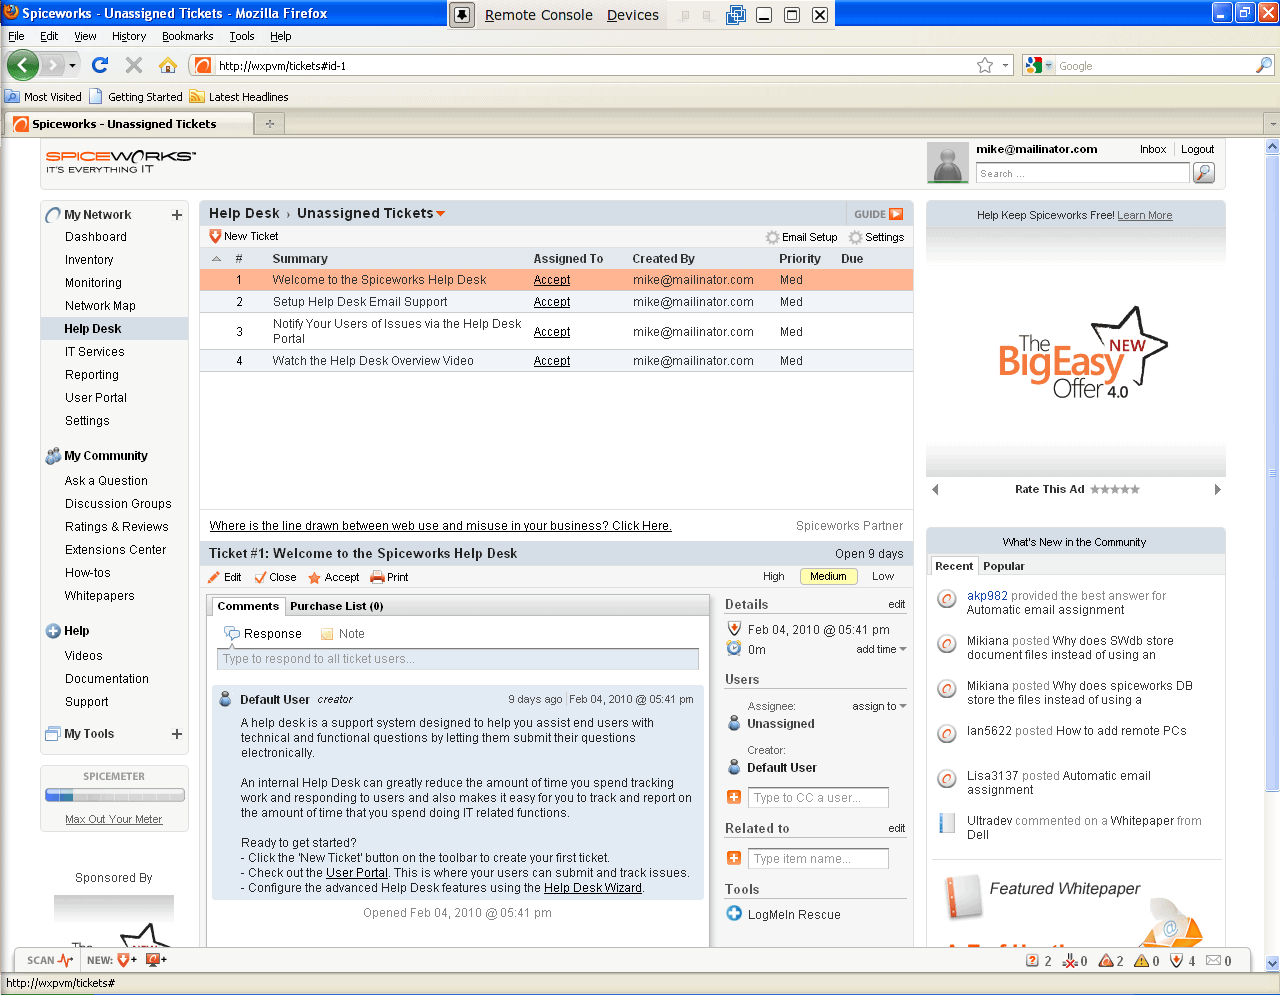This screenshot has width=1280, height=995.
Task: Open Unassigned Tickets view dropdown arrow
Action: [440, 214]
